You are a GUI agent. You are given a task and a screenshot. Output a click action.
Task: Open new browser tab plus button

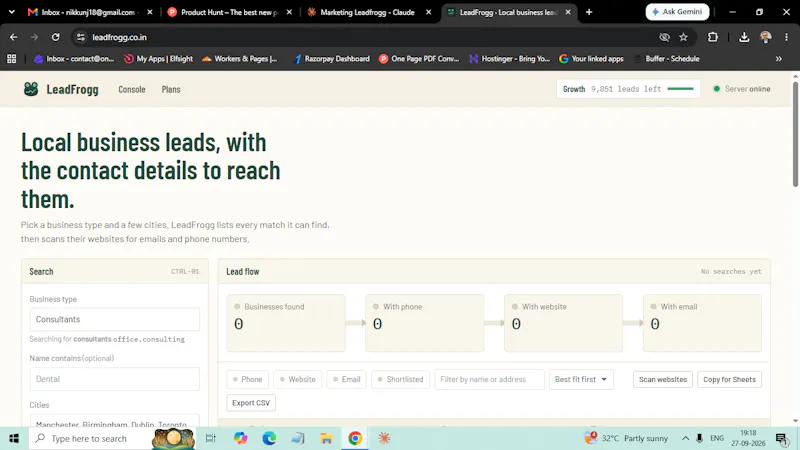tap(589, 12)
